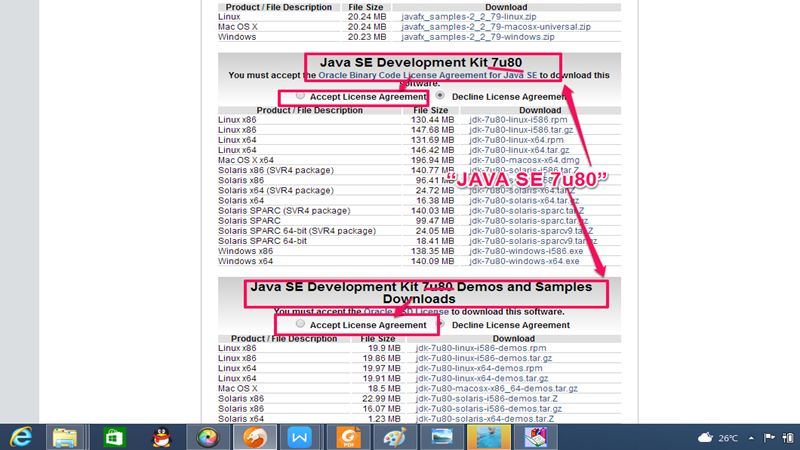Open the orange PDF reader taskbar icon
This screenshot has width=800, height=450.
348,438
